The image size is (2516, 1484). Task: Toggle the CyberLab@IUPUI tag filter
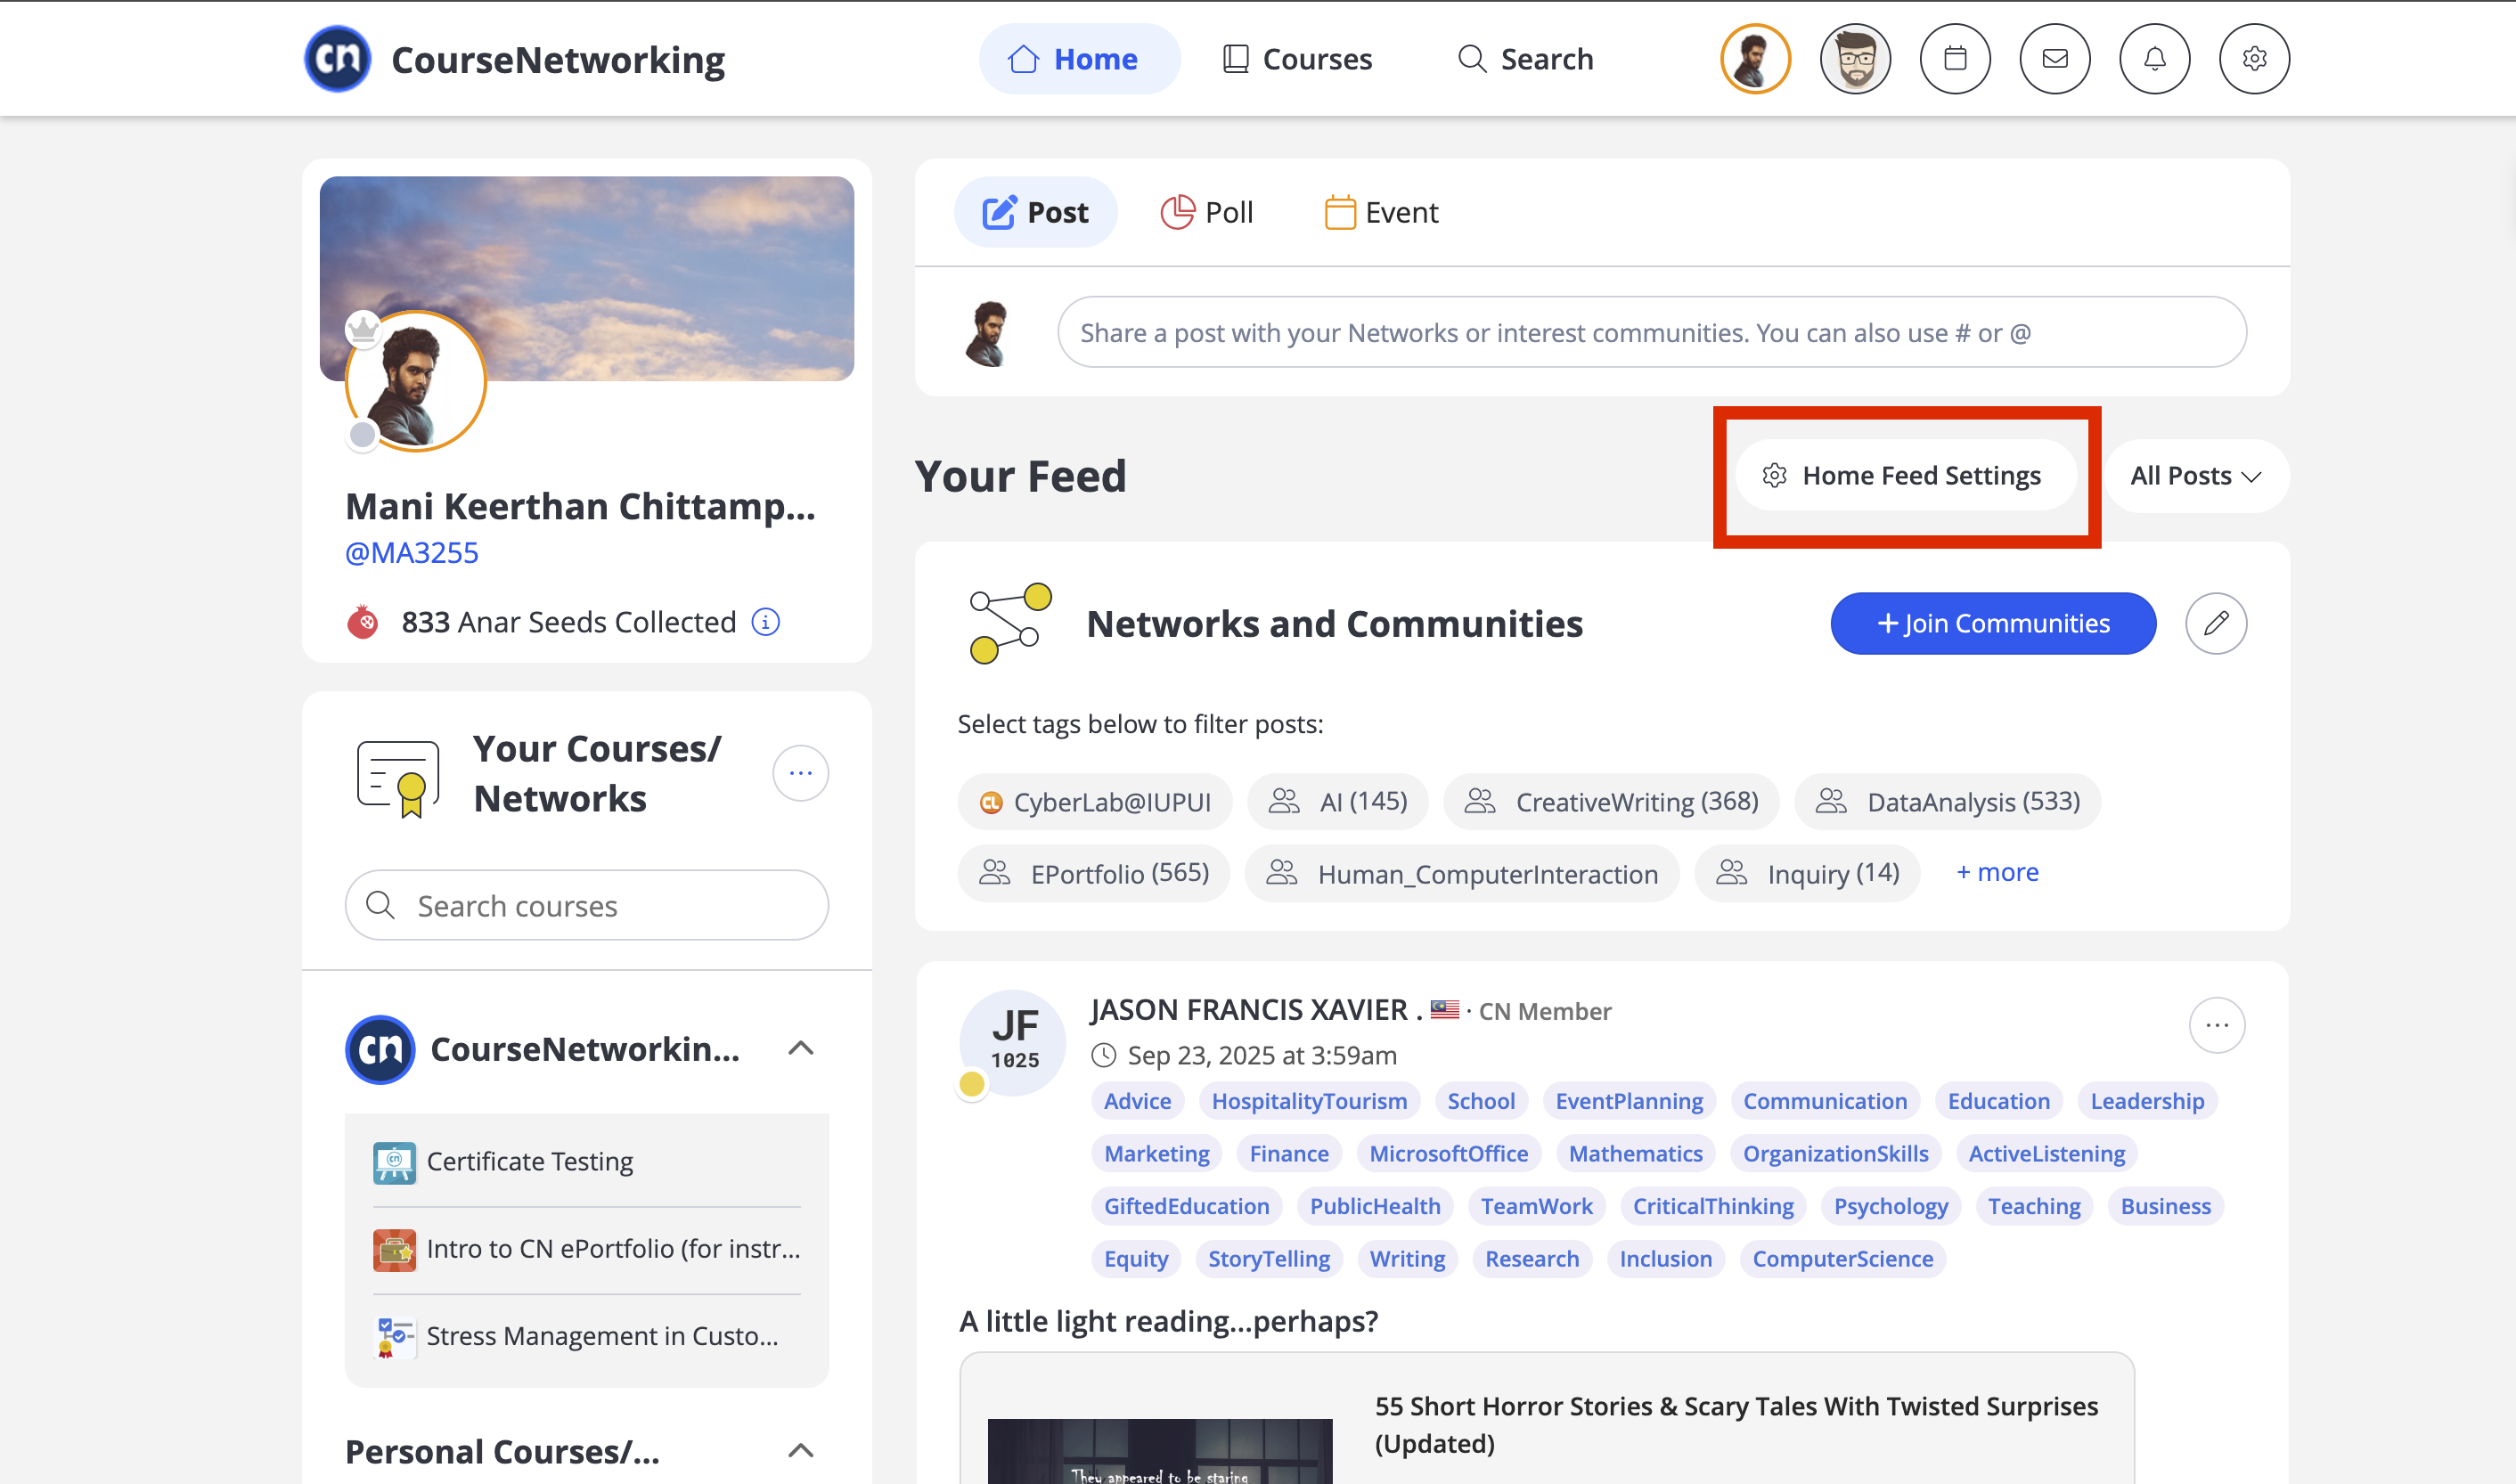point(1095,802)
